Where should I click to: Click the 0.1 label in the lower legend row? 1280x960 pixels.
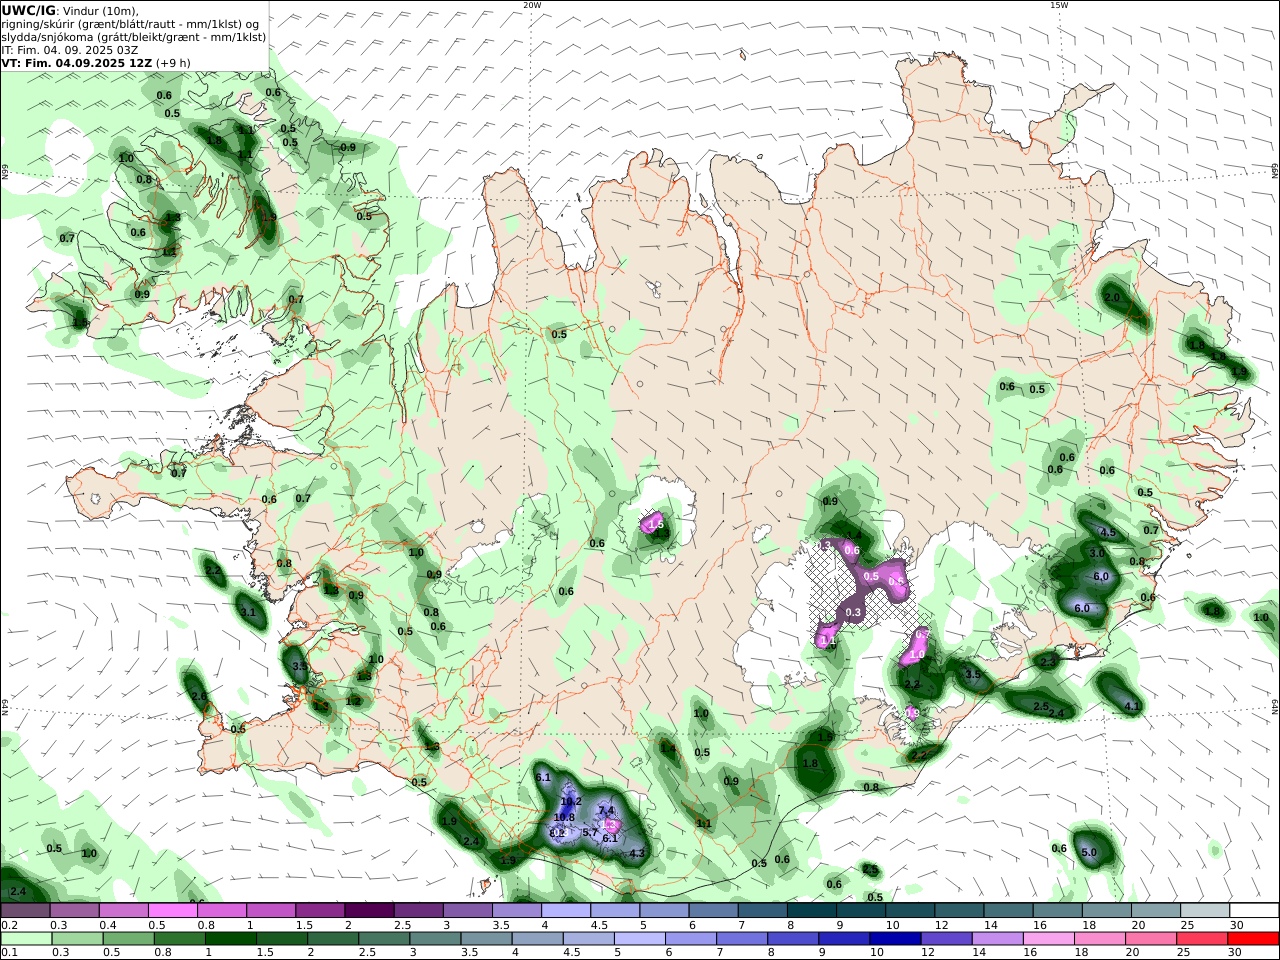[8, 953]
